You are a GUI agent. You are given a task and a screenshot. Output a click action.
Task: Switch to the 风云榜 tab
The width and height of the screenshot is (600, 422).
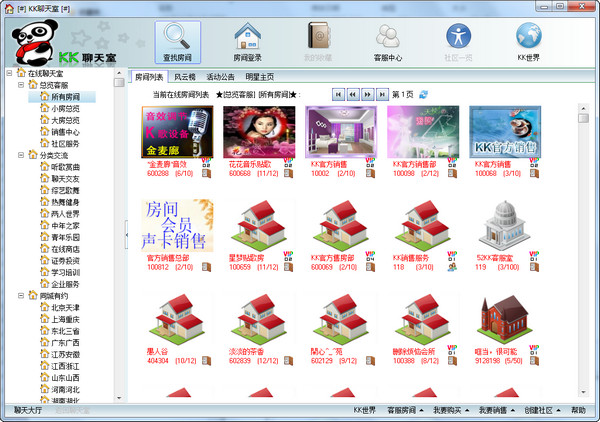[184, 76]
